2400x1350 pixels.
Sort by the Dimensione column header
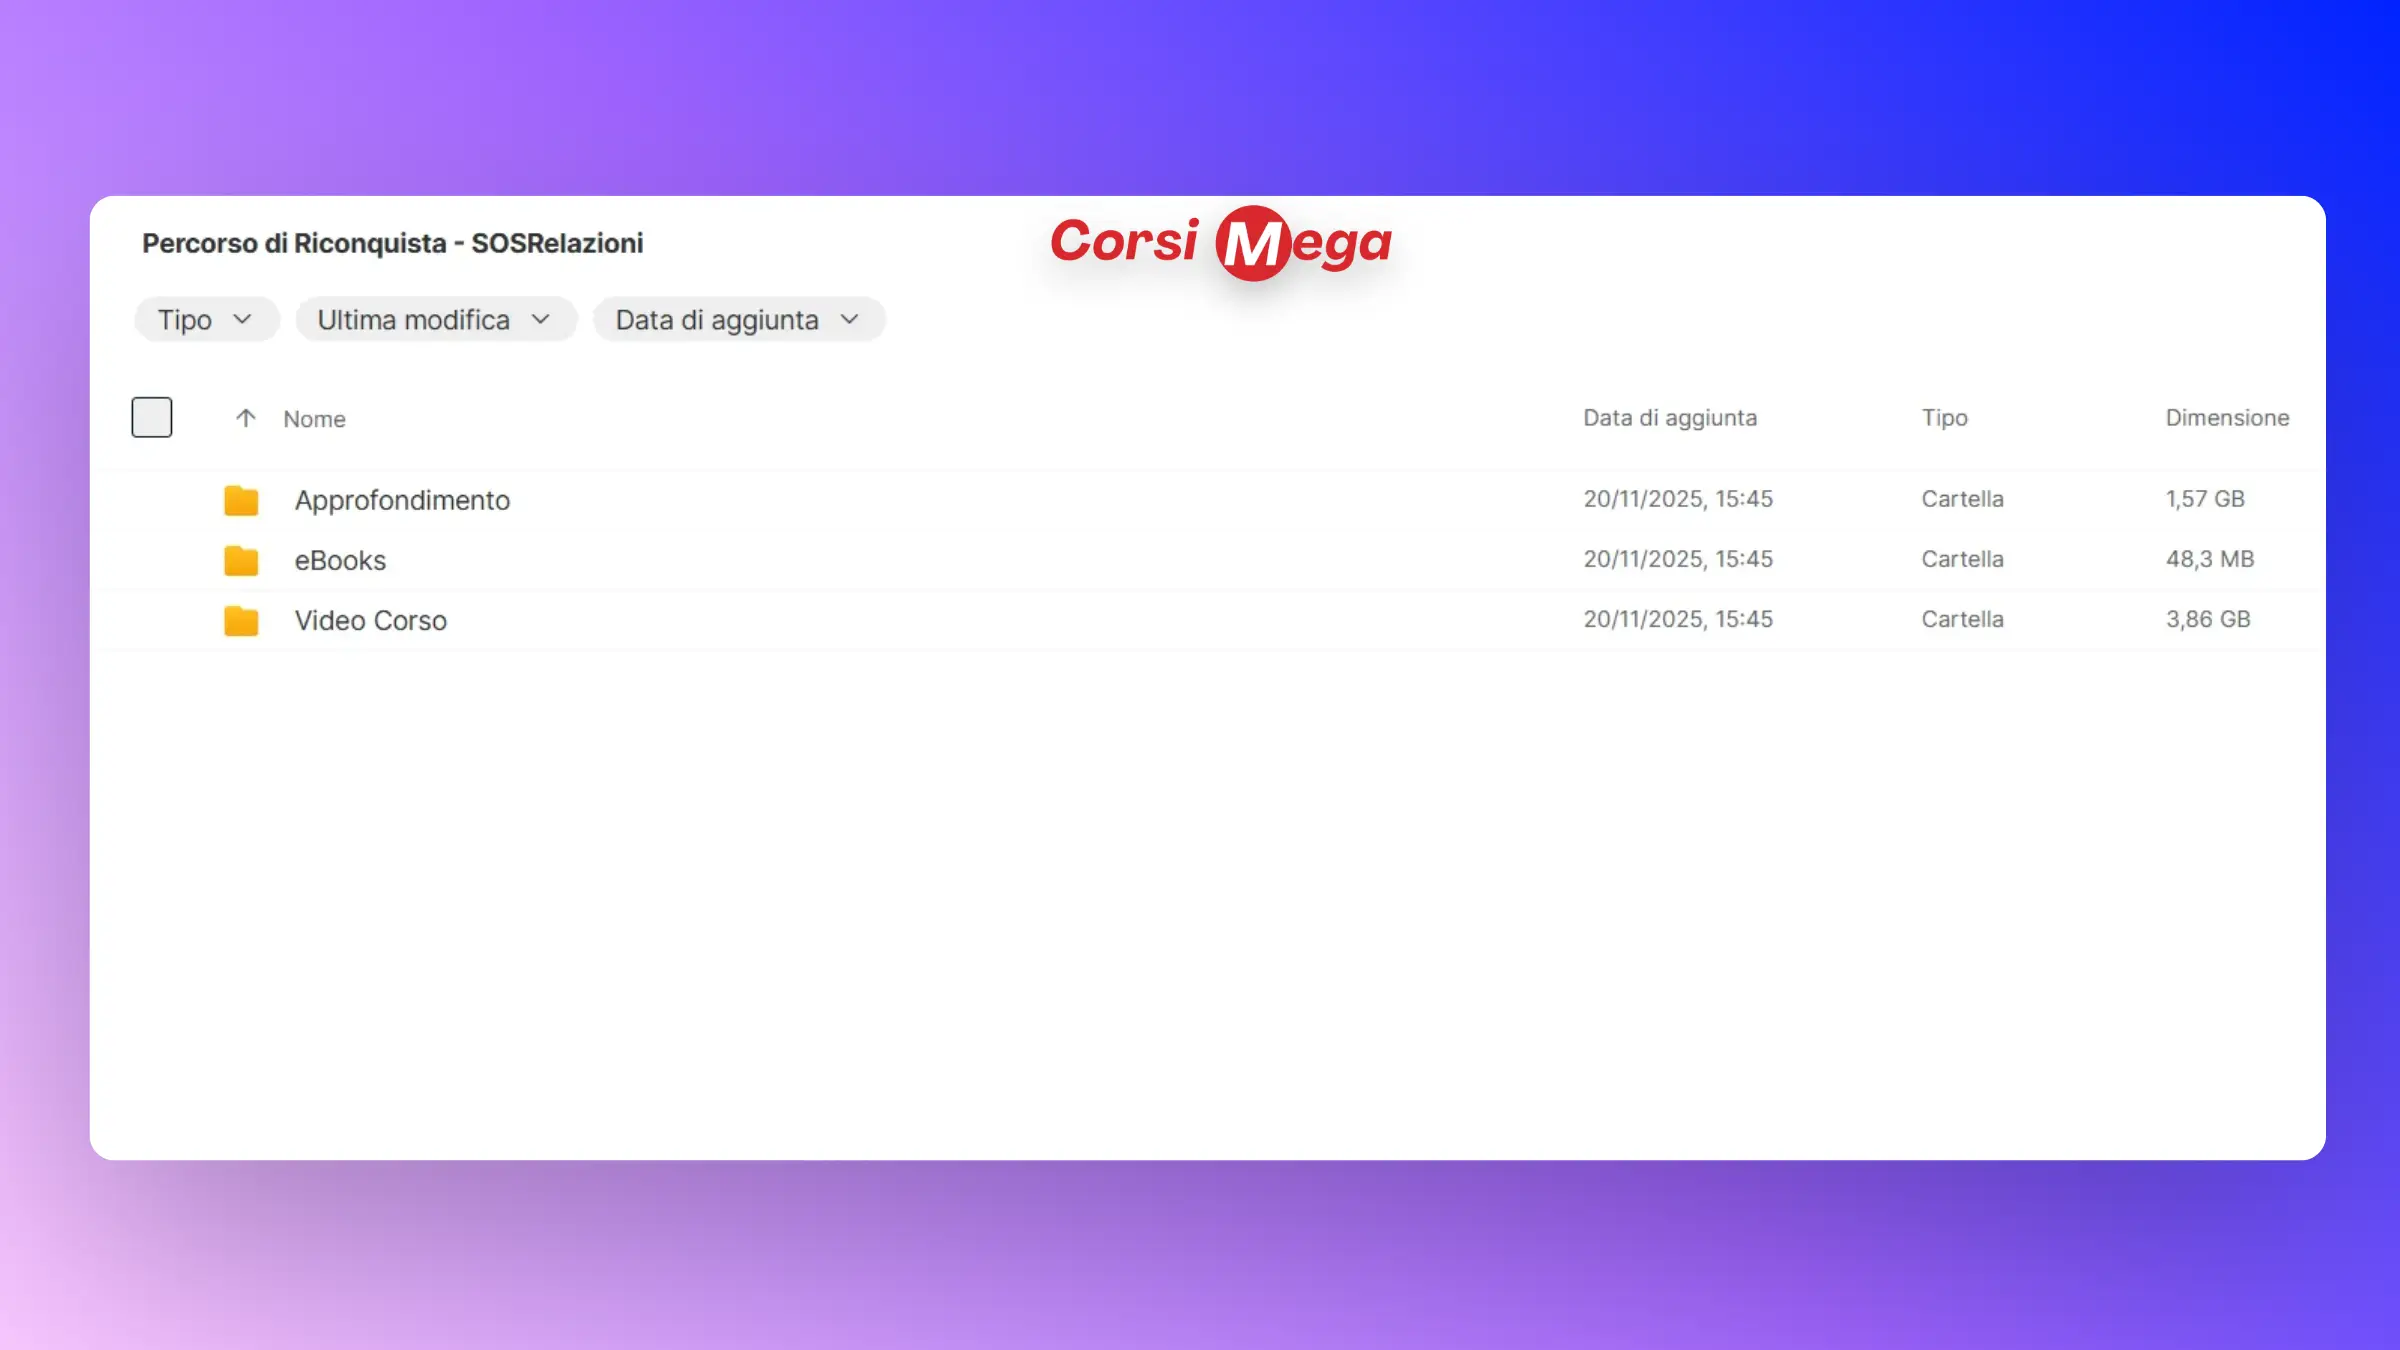[x=2227, y=418]
